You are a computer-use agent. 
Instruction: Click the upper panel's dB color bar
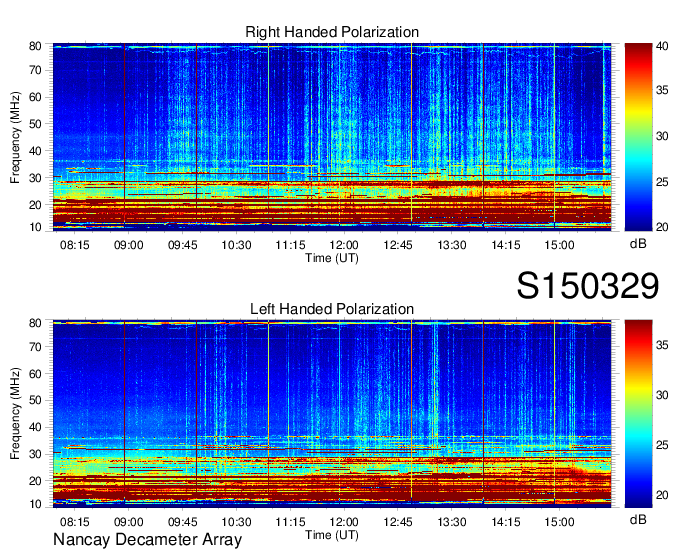pos(638,137)
